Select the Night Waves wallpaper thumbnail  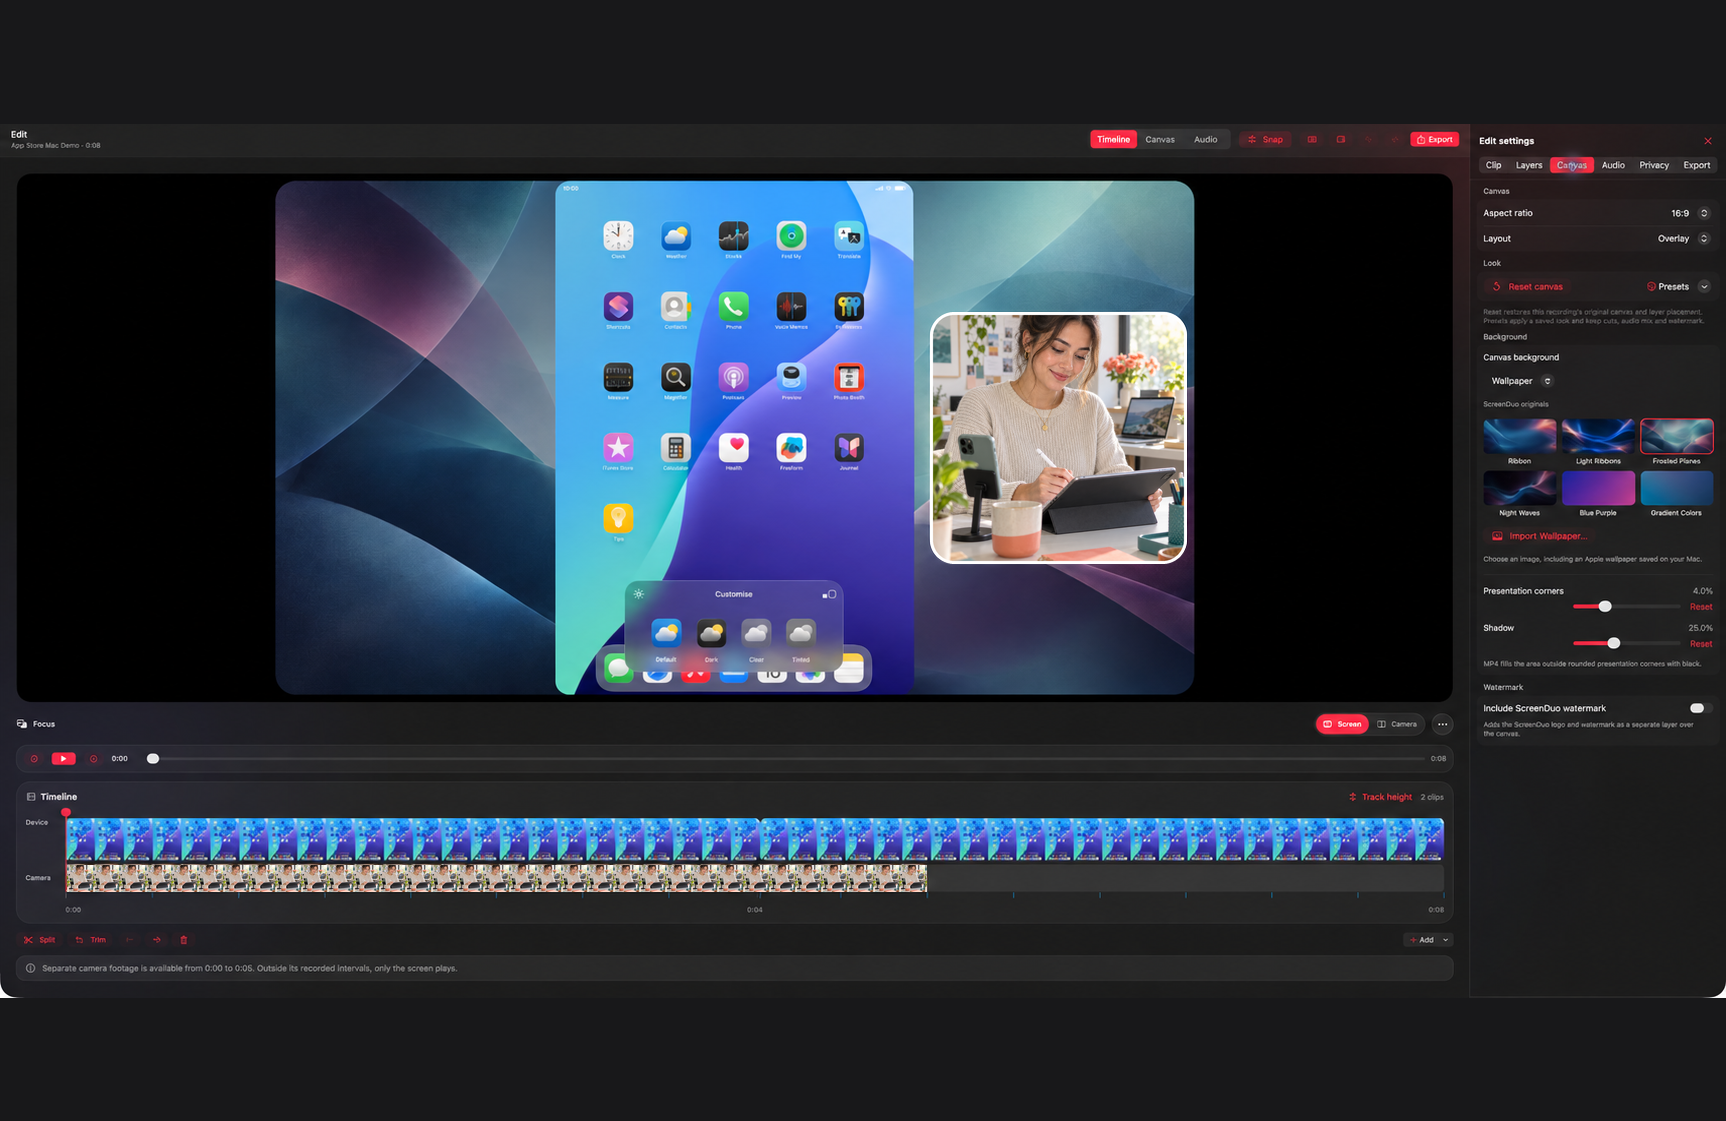coord(1519,488)
